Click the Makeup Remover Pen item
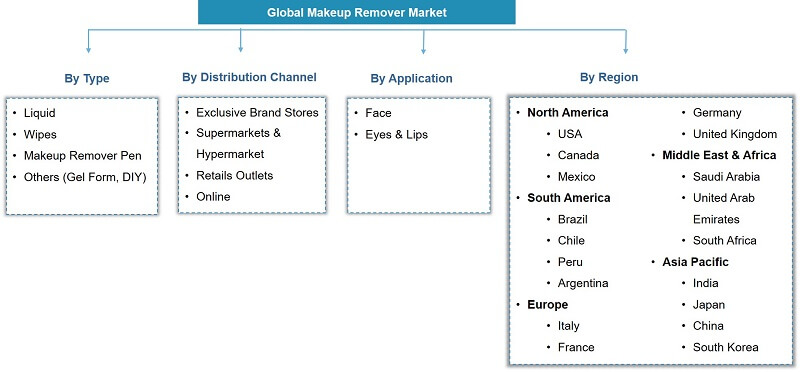Screen dimensions: 800x372 (83, 156)
